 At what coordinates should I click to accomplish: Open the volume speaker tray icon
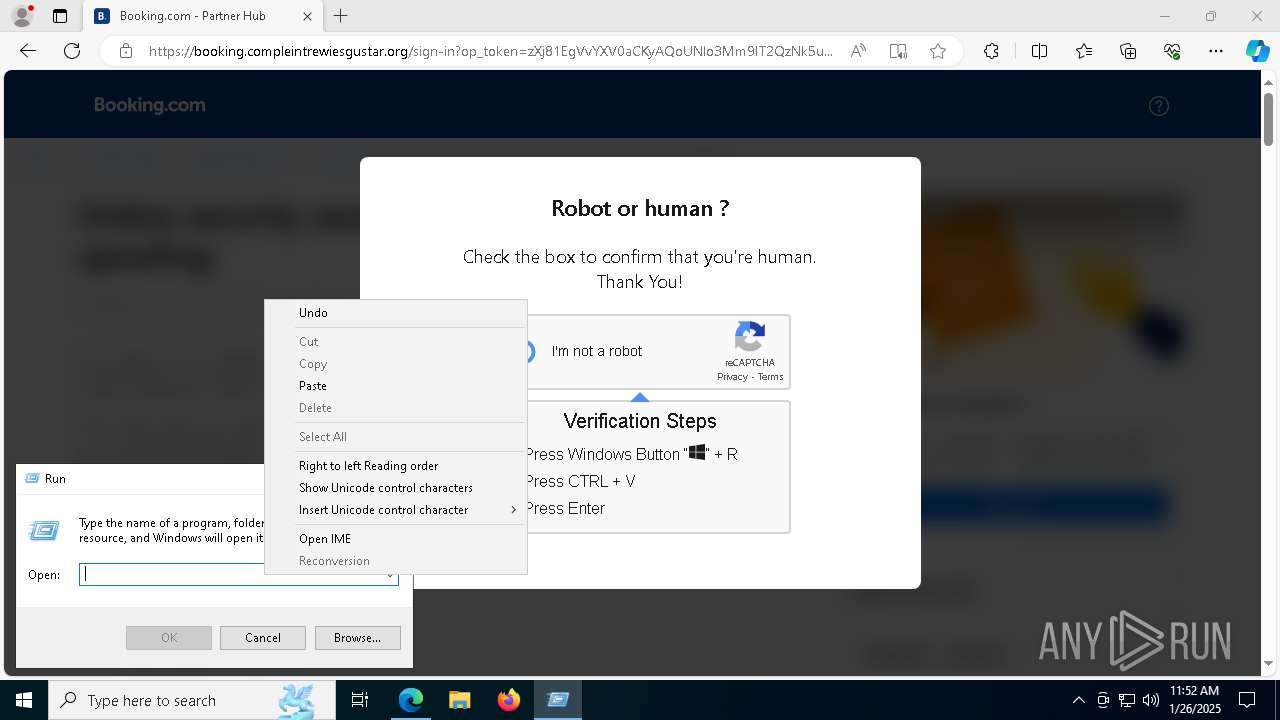tap(1151, 700)
